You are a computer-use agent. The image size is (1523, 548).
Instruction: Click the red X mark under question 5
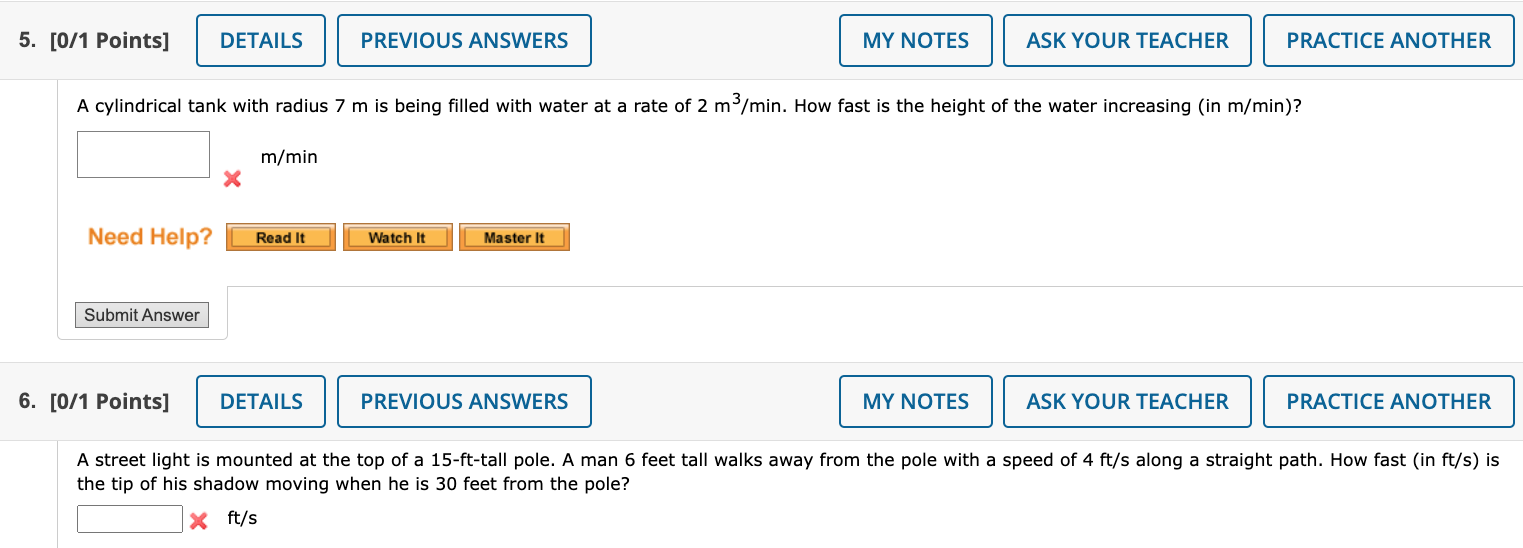coord(232,180)
